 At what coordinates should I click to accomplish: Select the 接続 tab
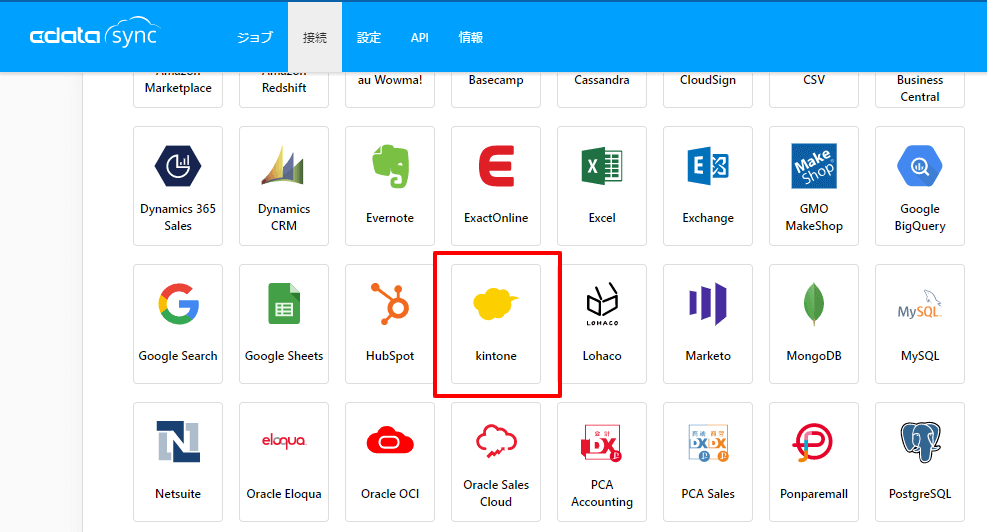tap(315, 37)
